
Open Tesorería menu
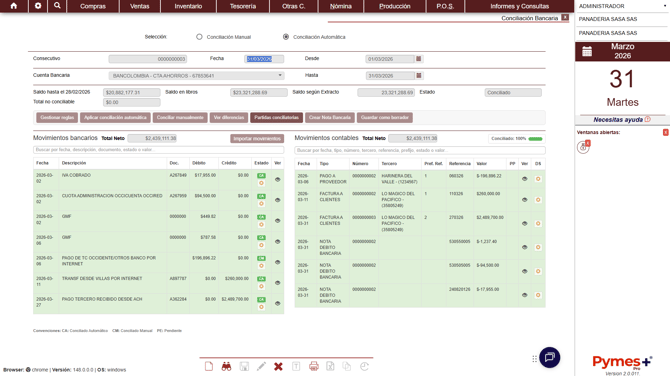(x=243, y=6)
